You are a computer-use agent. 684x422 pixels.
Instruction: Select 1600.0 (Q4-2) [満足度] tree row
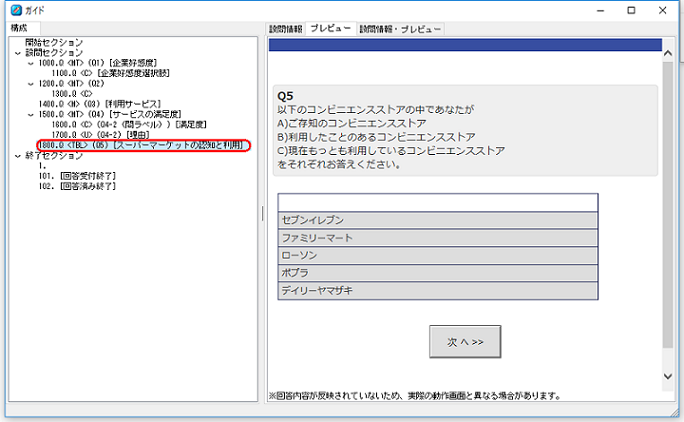[129, 124]
